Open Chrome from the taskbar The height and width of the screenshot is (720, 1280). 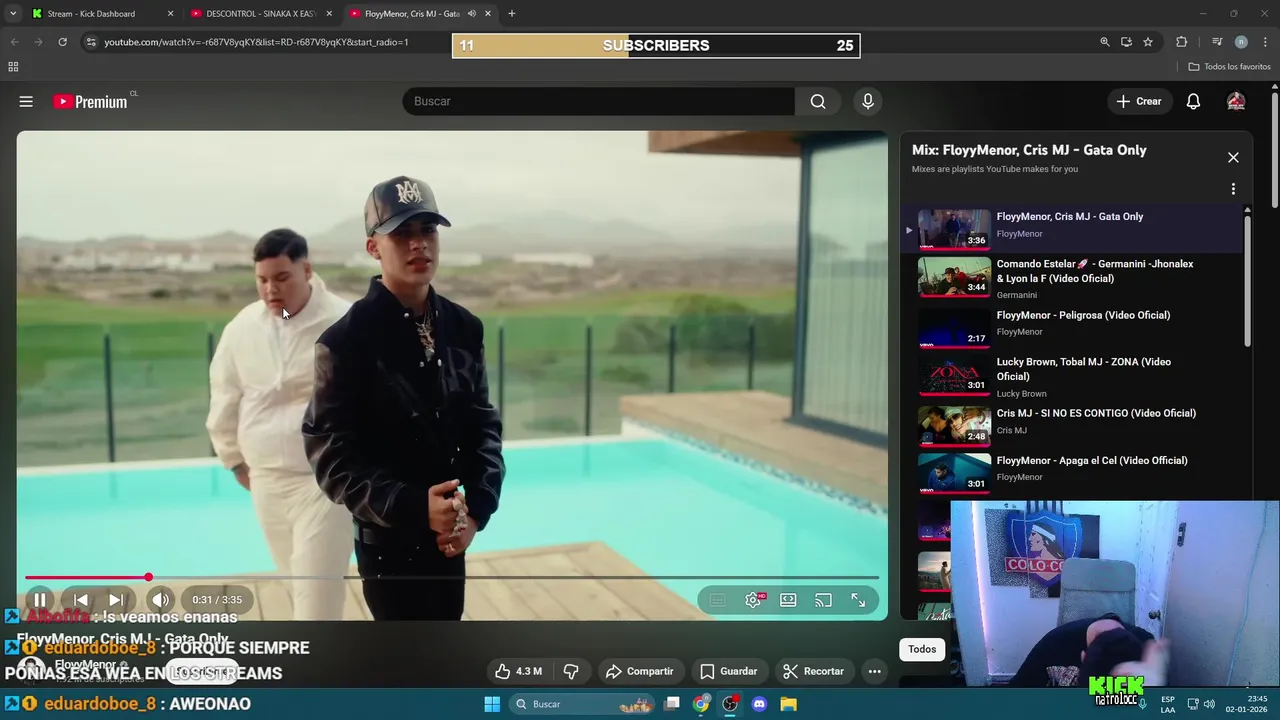tap(702, 704)
